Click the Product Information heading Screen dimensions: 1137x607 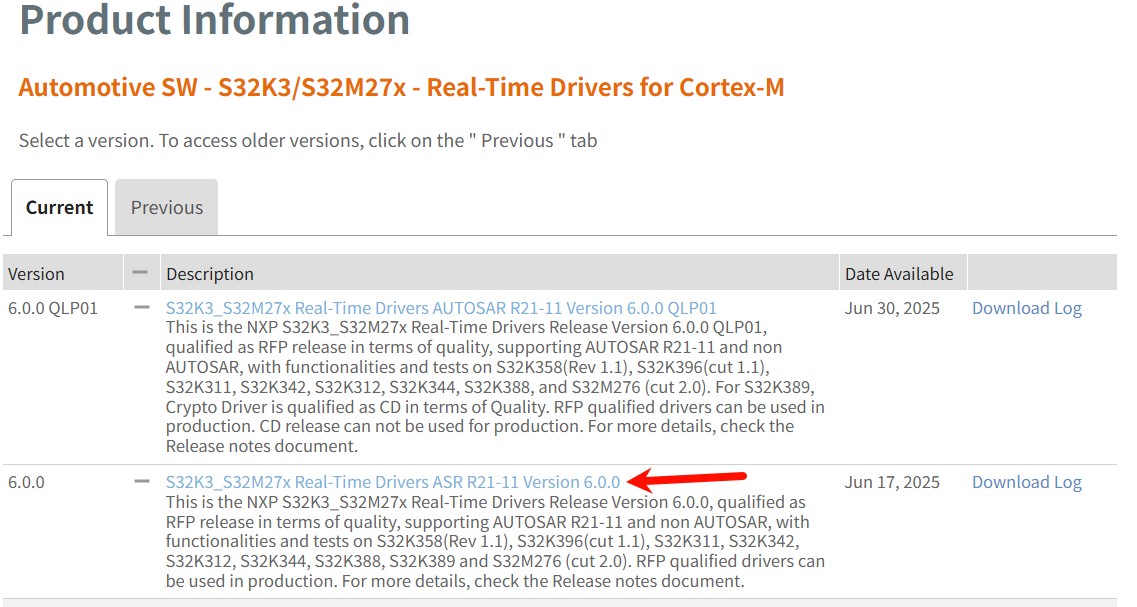(215, 19)
